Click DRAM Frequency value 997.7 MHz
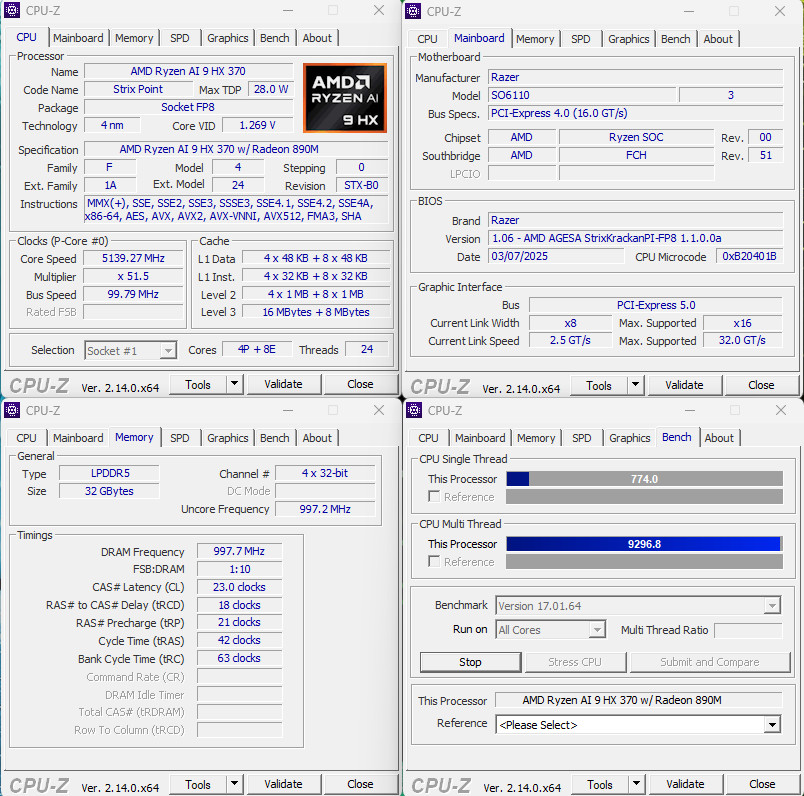The width and height of the screenshot is (804, 796). coord(239,551)
